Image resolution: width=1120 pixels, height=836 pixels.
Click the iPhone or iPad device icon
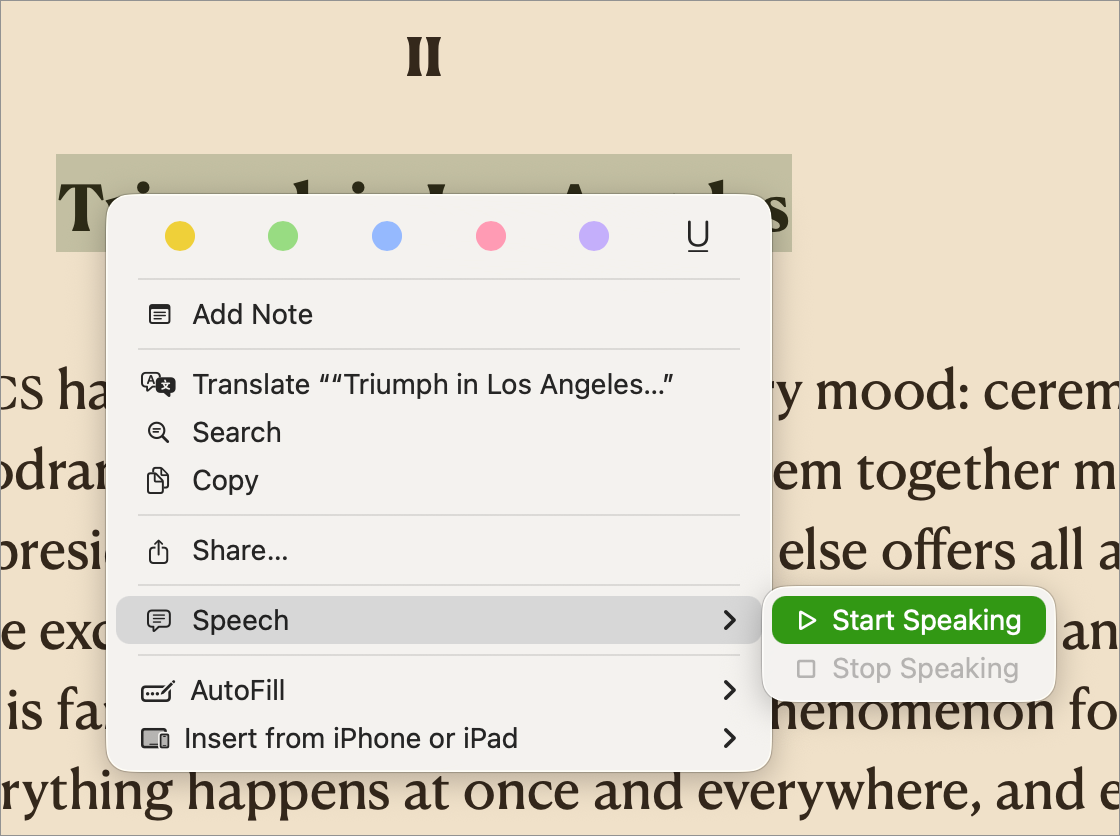coord(156,739)
